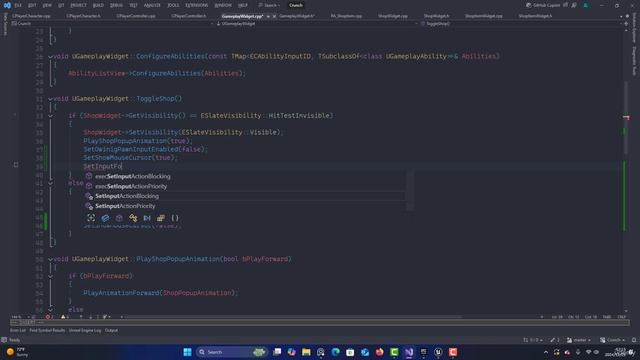Collapse the if bPlayForward block
Image resolution: width=640 pixels, height=360 pixels.
(x=50, y=276)
